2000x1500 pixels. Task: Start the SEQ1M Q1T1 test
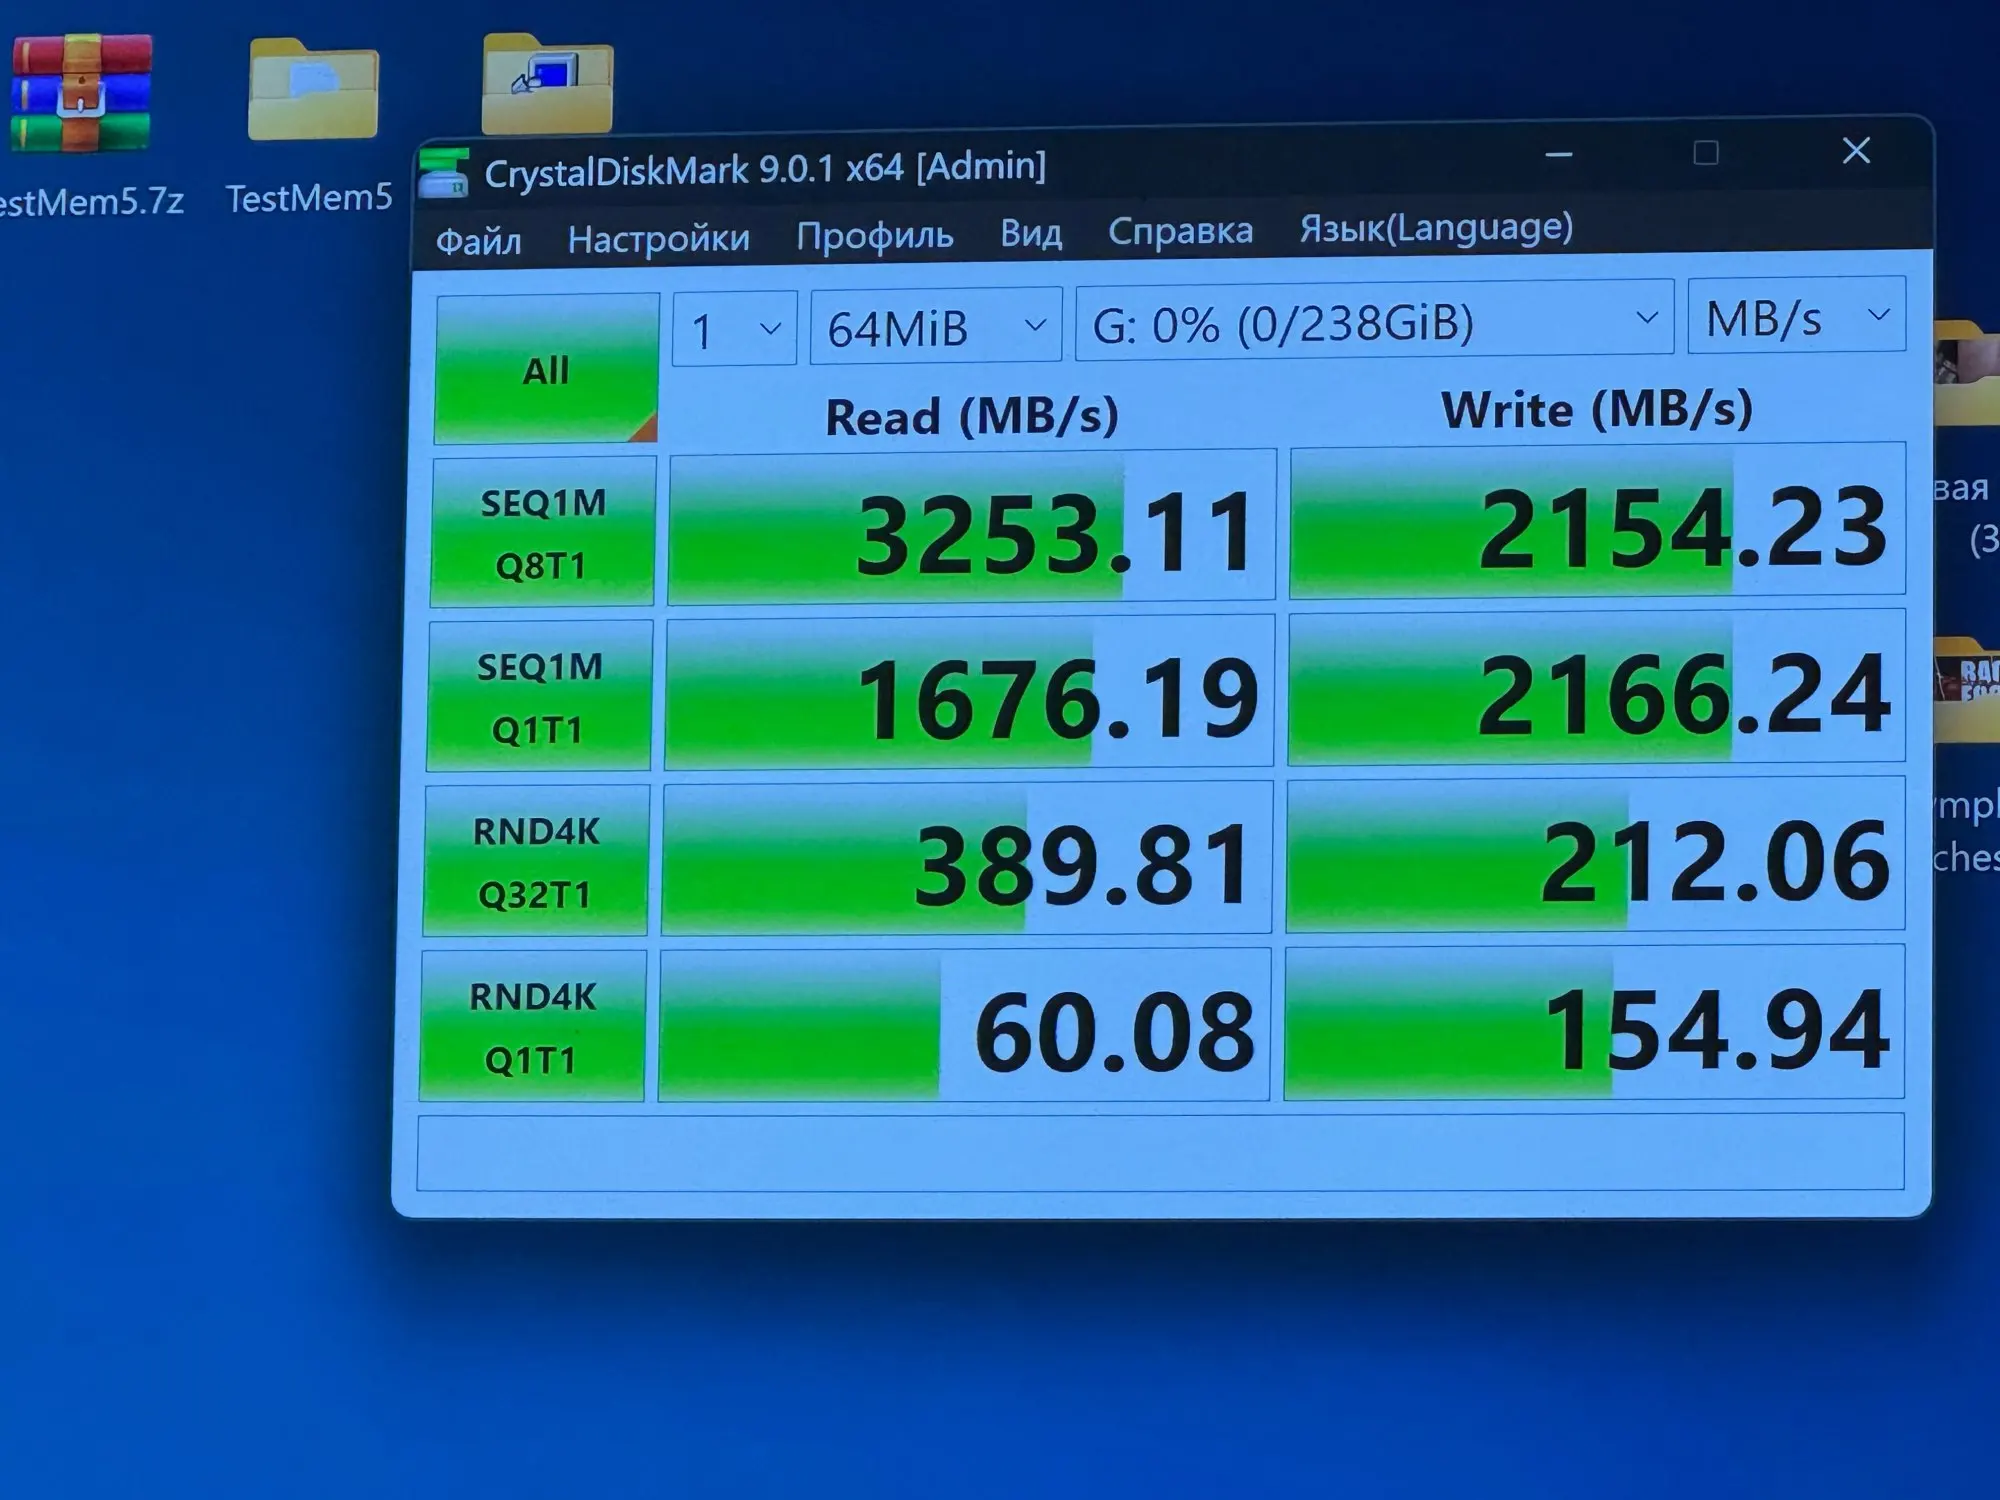point(539,697)
